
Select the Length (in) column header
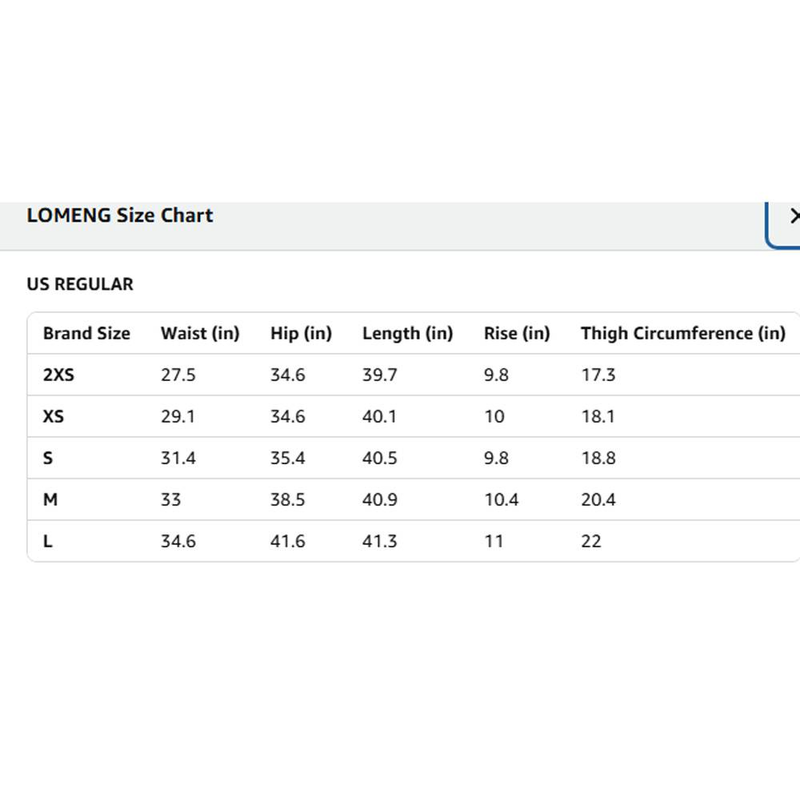coord(407,334)
